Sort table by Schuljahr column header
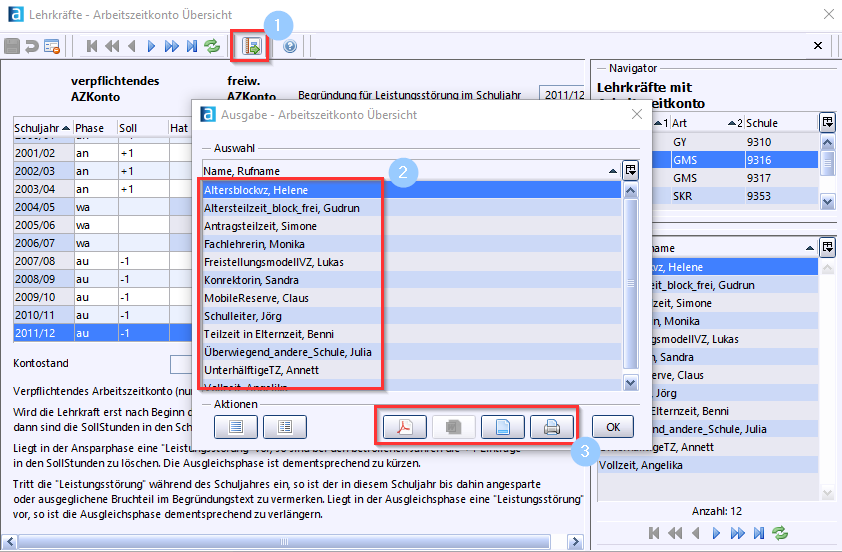The width and height of the screenshot is (842, 552). 43,128
